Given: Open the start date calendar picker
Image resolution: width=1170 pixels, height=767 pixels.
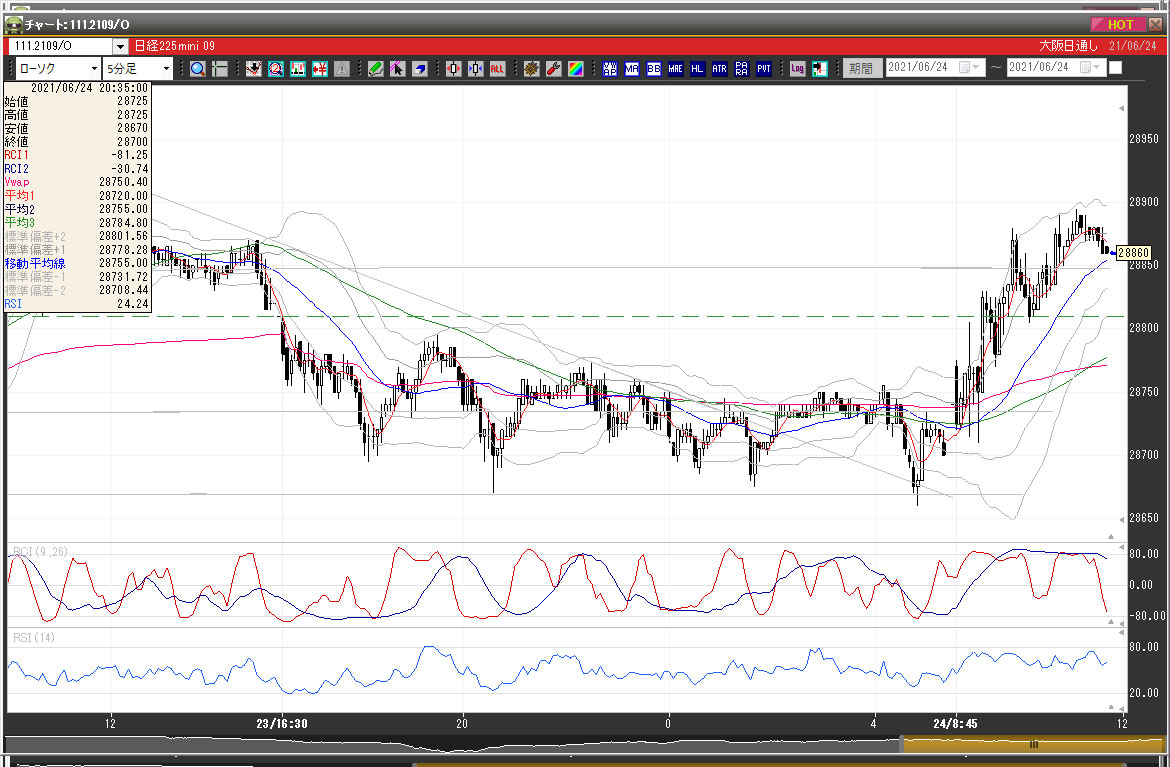Looking at the screenshot, I should (x=966, y=68).
